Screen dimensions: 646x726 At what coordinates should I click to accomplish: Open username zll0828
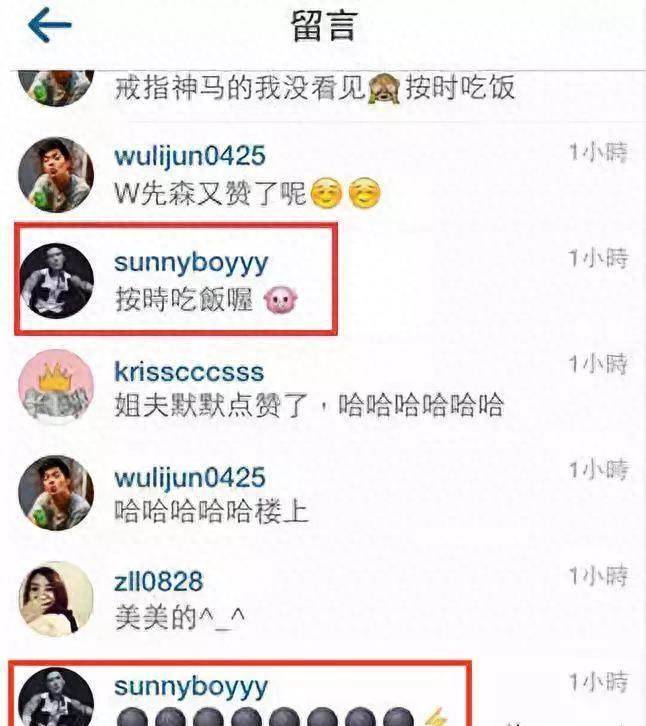159,582
